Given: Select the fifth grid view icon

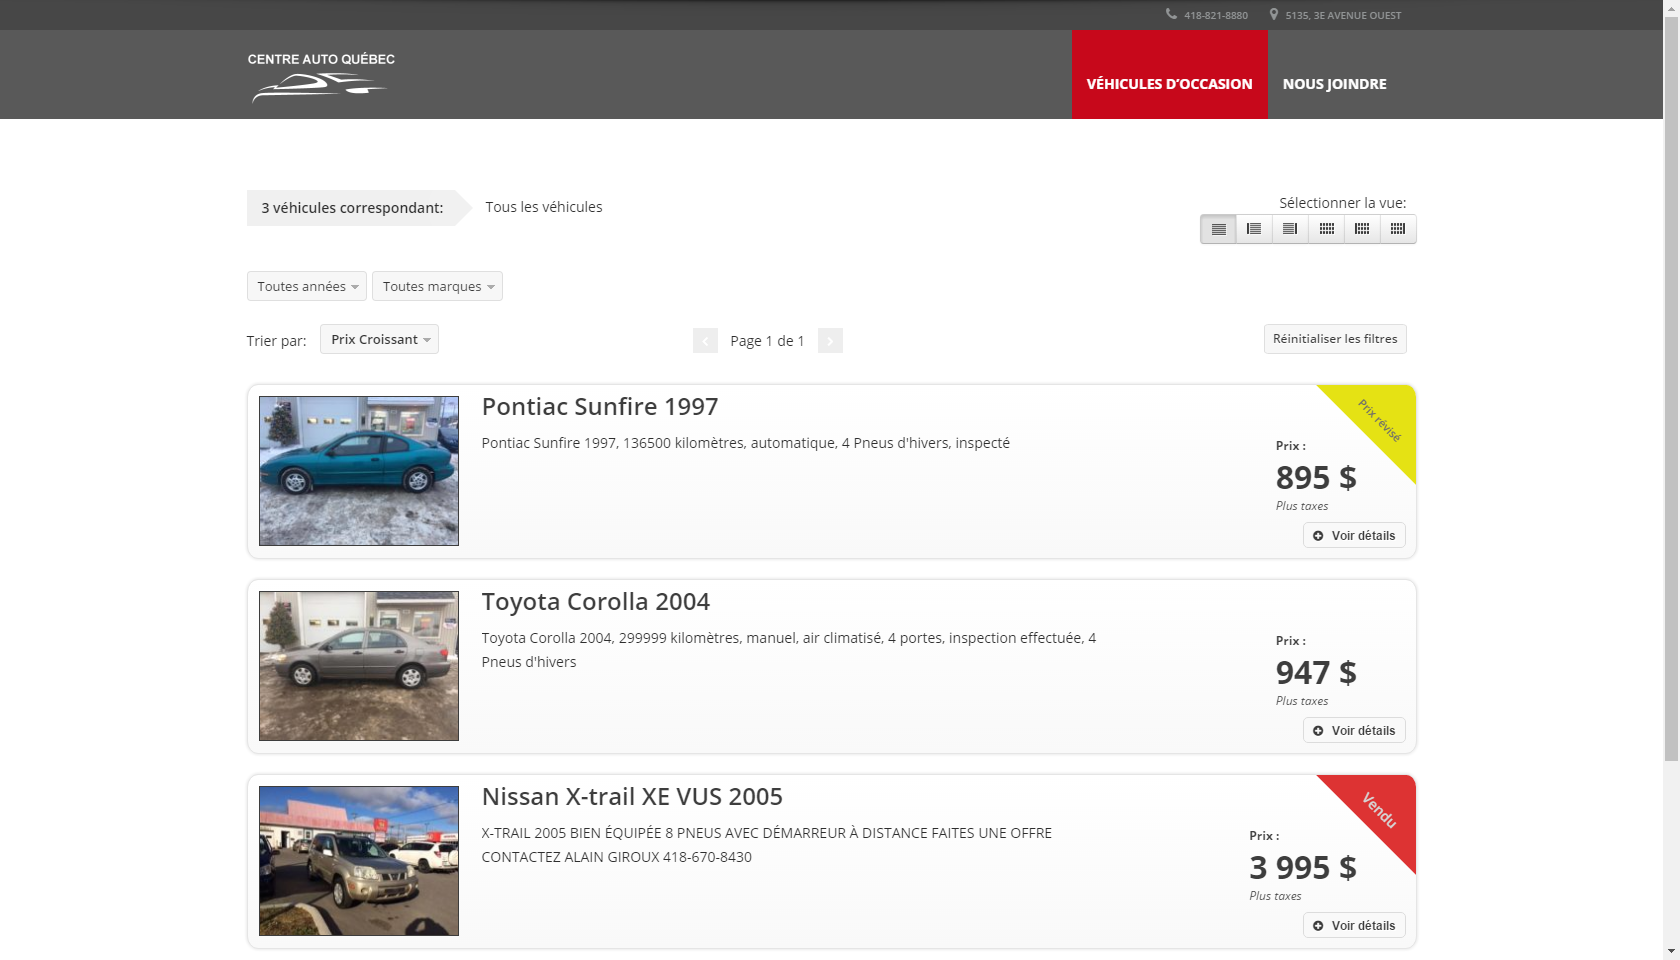Looking at the screenshot, I should point(1362,229).
